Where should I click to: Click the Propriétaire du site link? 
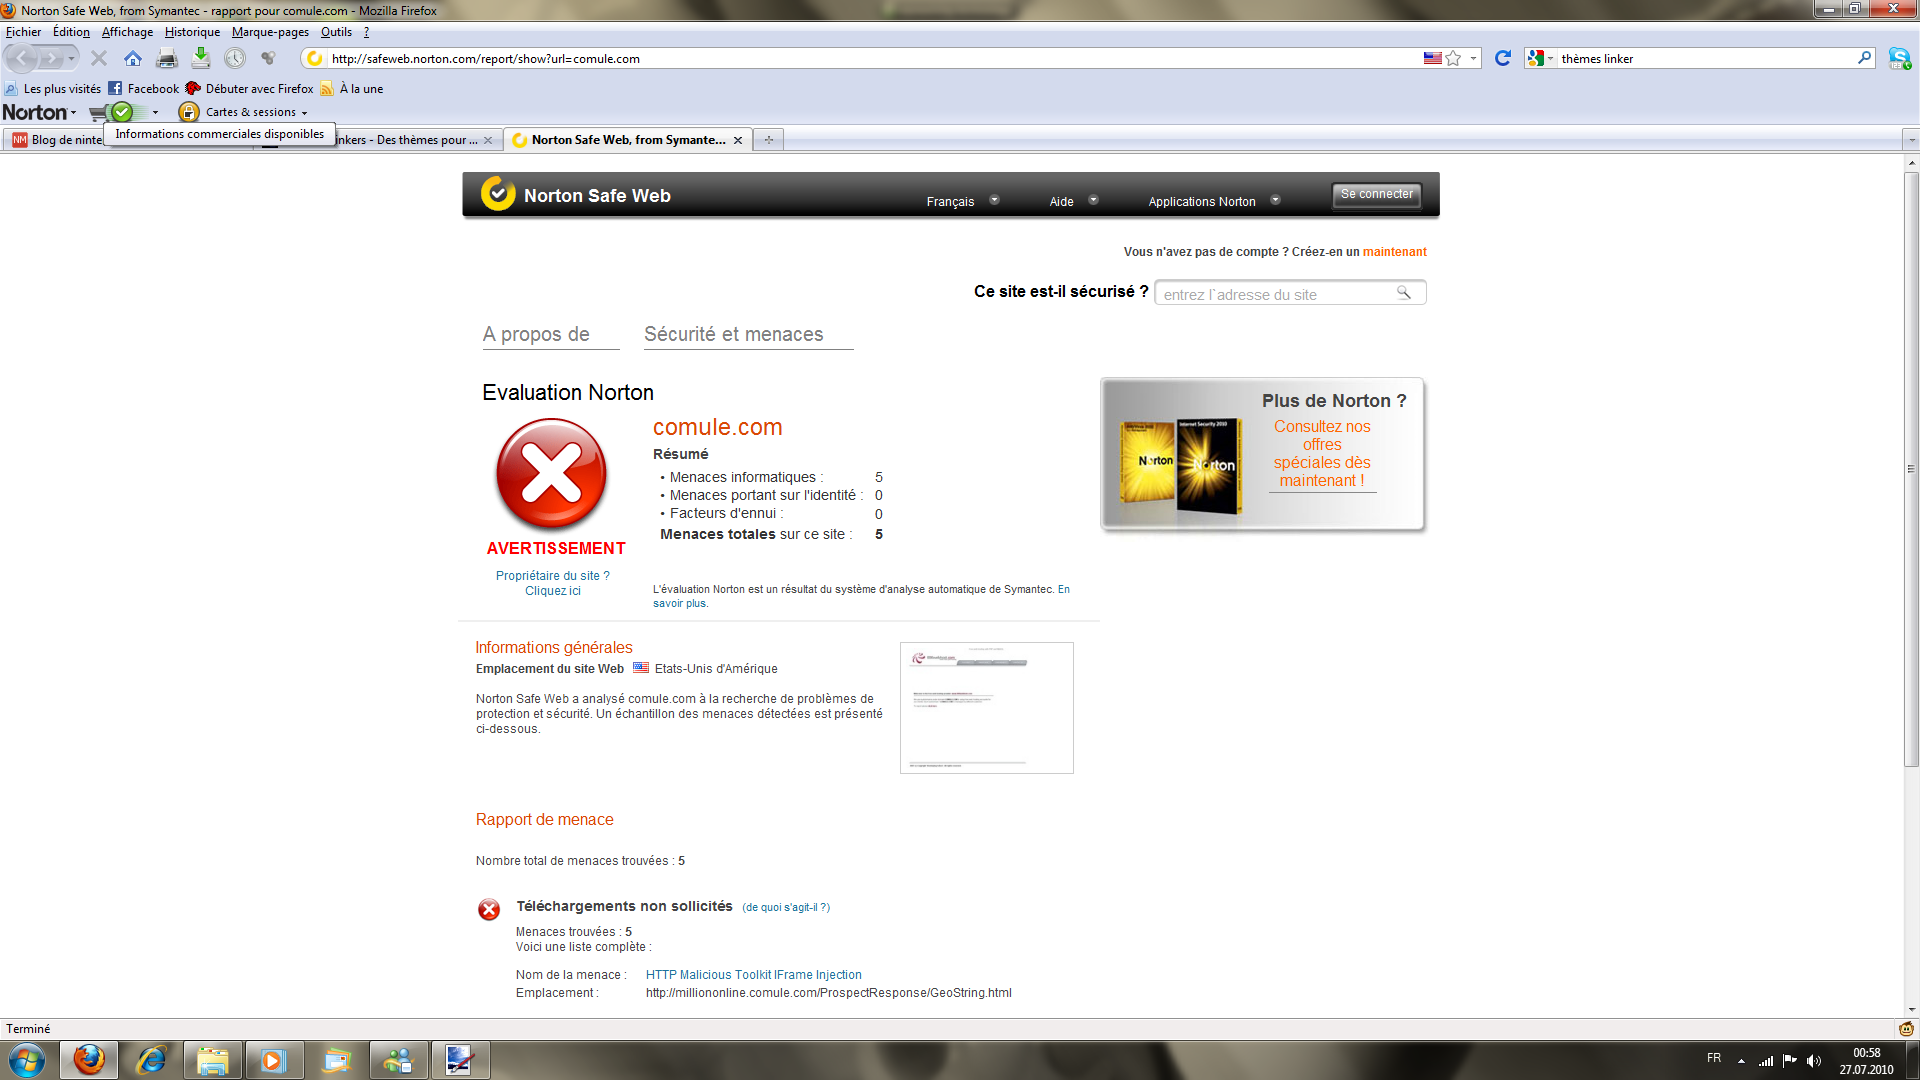(x=552, y=583)
